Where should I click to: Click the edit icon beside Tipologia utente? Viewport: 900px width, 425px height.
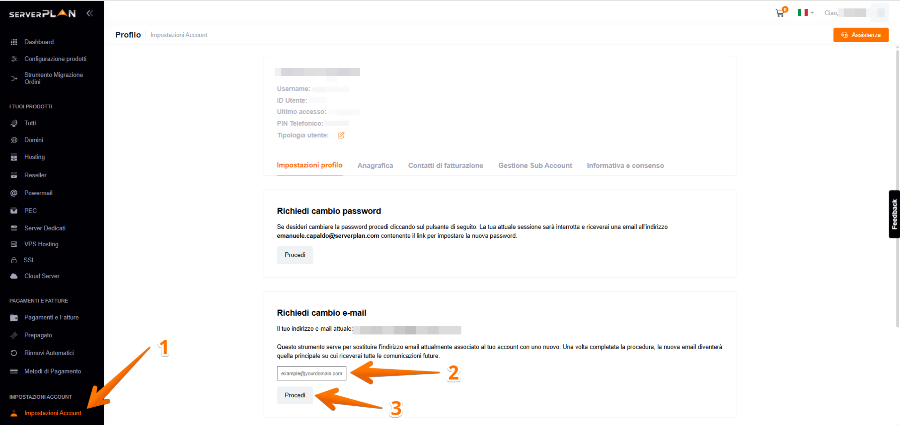click(341, 135)
